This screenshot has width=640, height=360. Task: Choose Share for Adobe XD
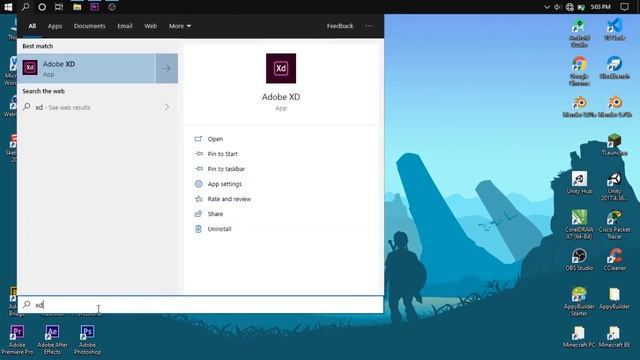(215, 214)
